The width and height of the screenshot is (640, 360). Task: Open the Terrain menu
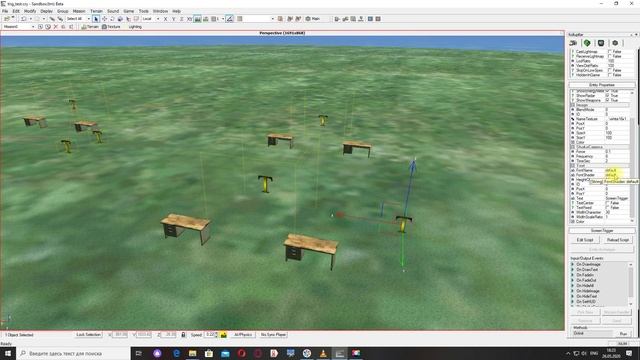tap(96, 11)
